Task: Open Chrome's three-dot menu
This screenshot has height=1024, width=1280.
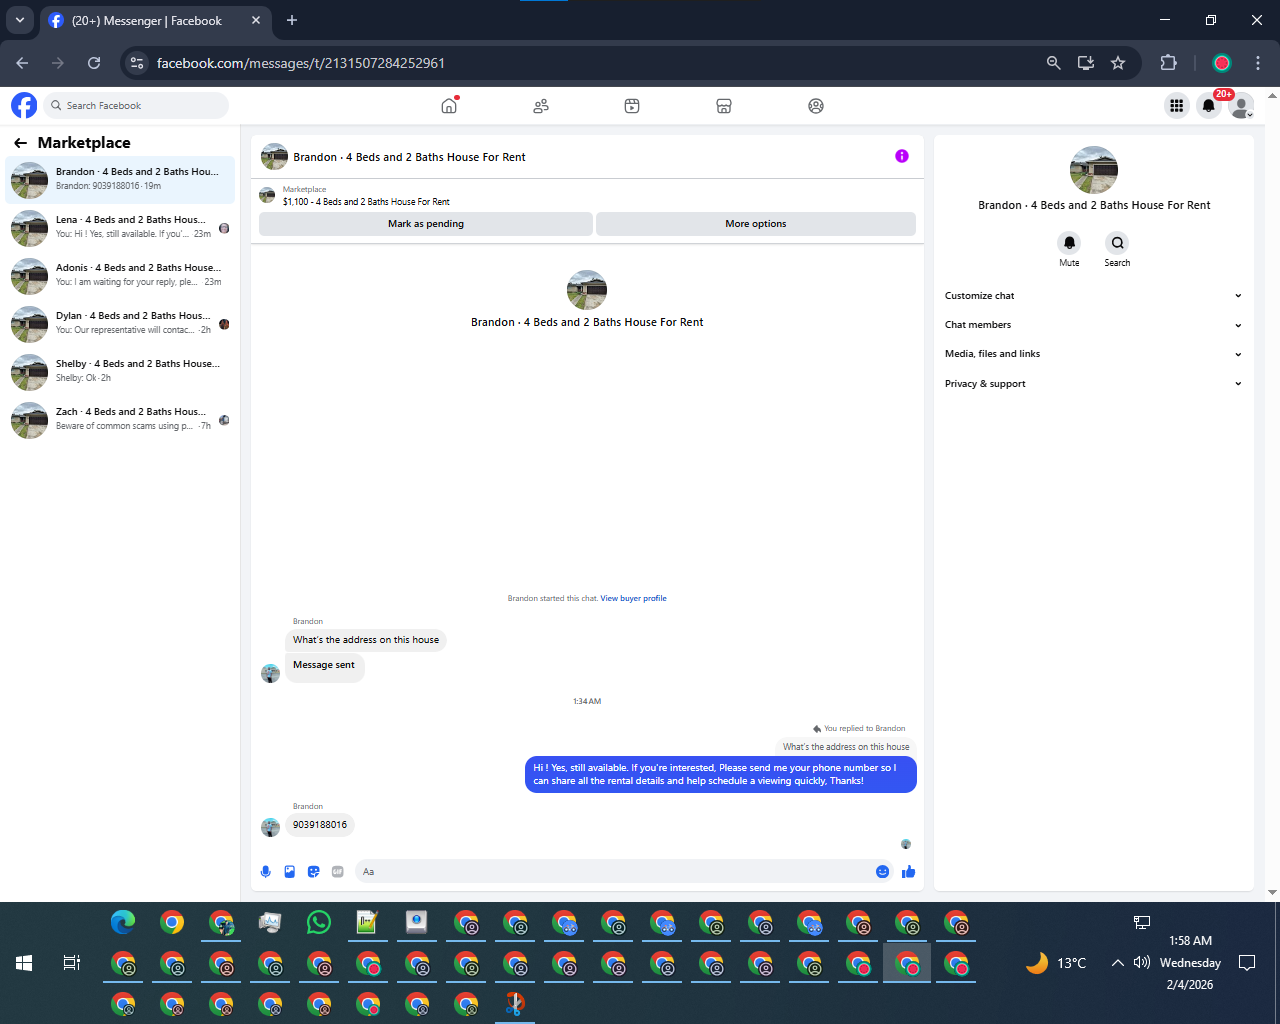Action: pos(1258,63)
